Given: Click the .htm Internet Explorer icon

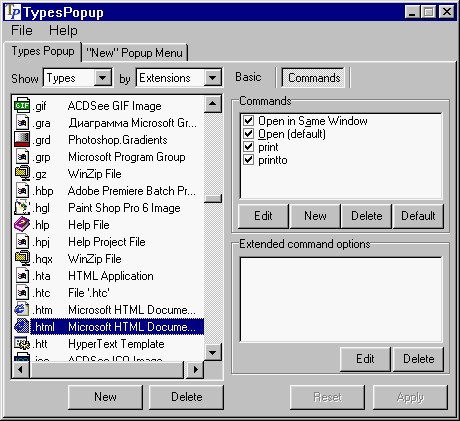Looking at the screenshot, I should click(x=22, y=310).
